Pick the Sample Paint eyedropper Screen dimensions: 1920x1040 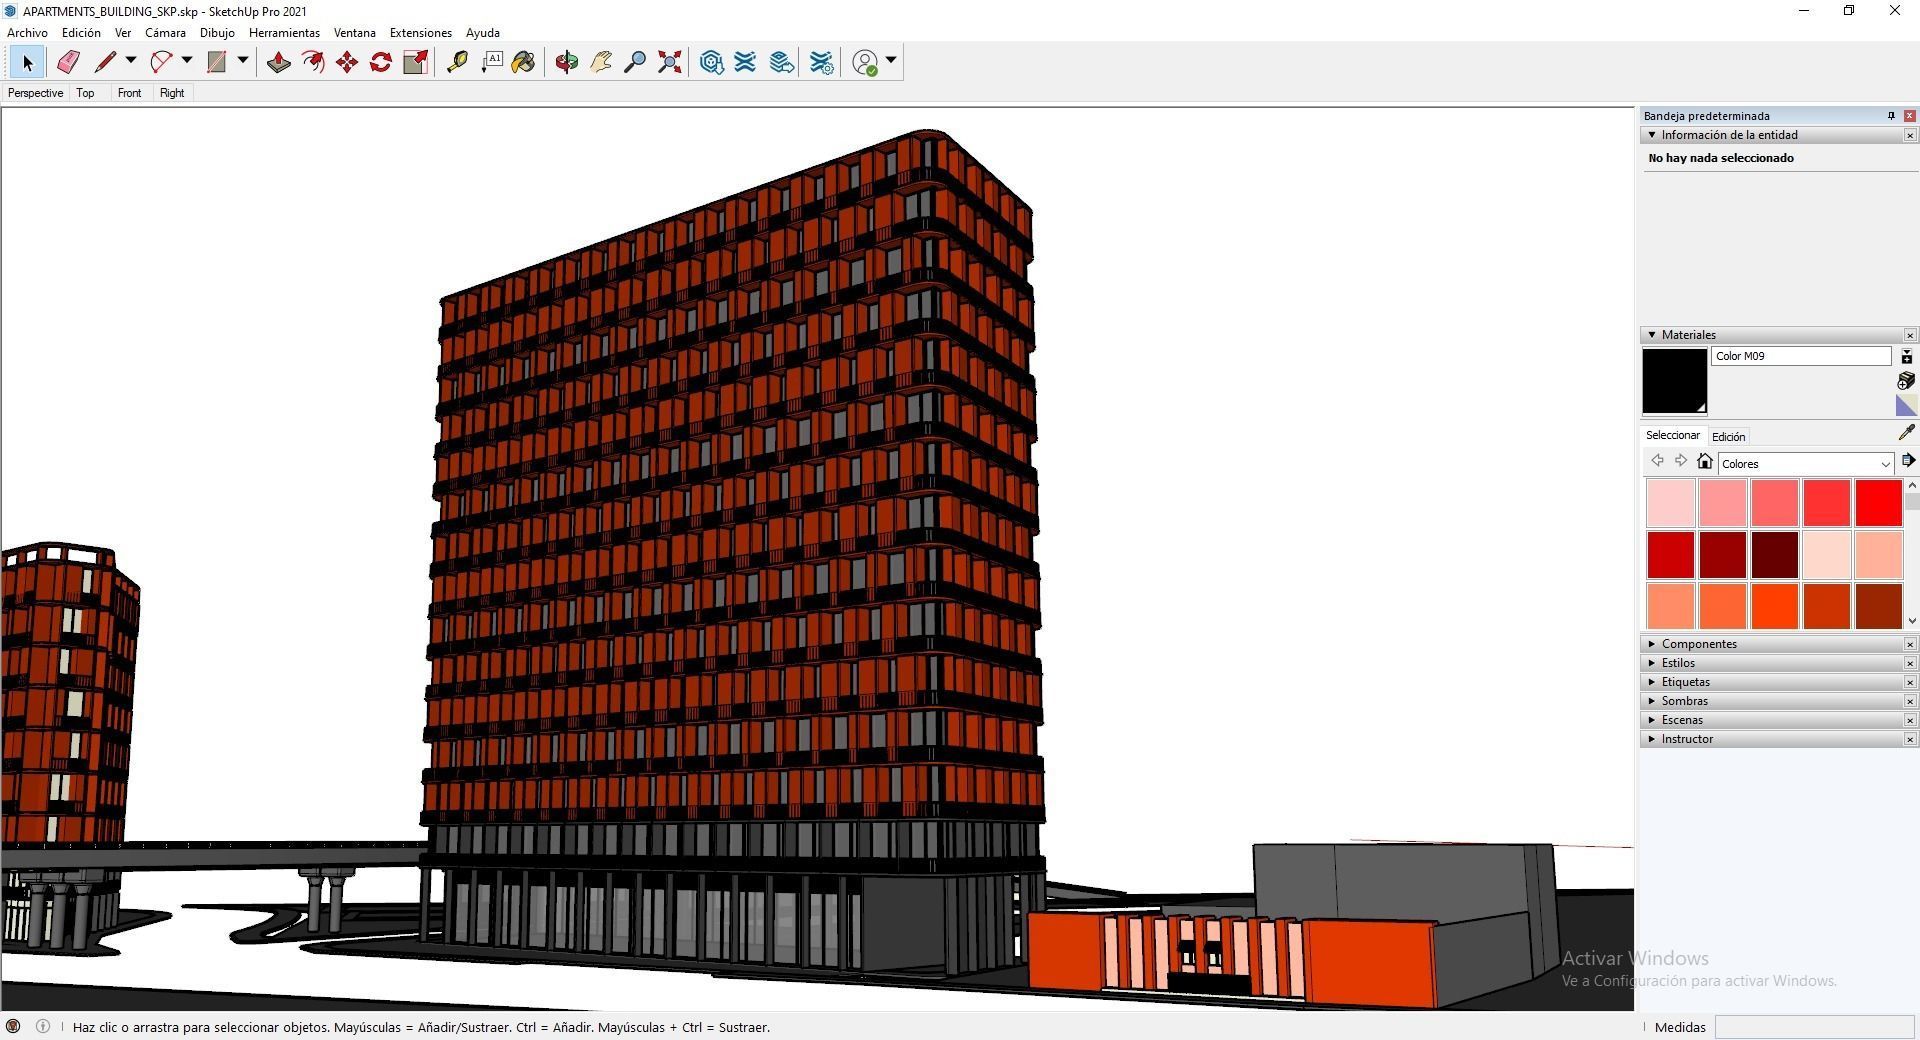(x=1906, y=433)
